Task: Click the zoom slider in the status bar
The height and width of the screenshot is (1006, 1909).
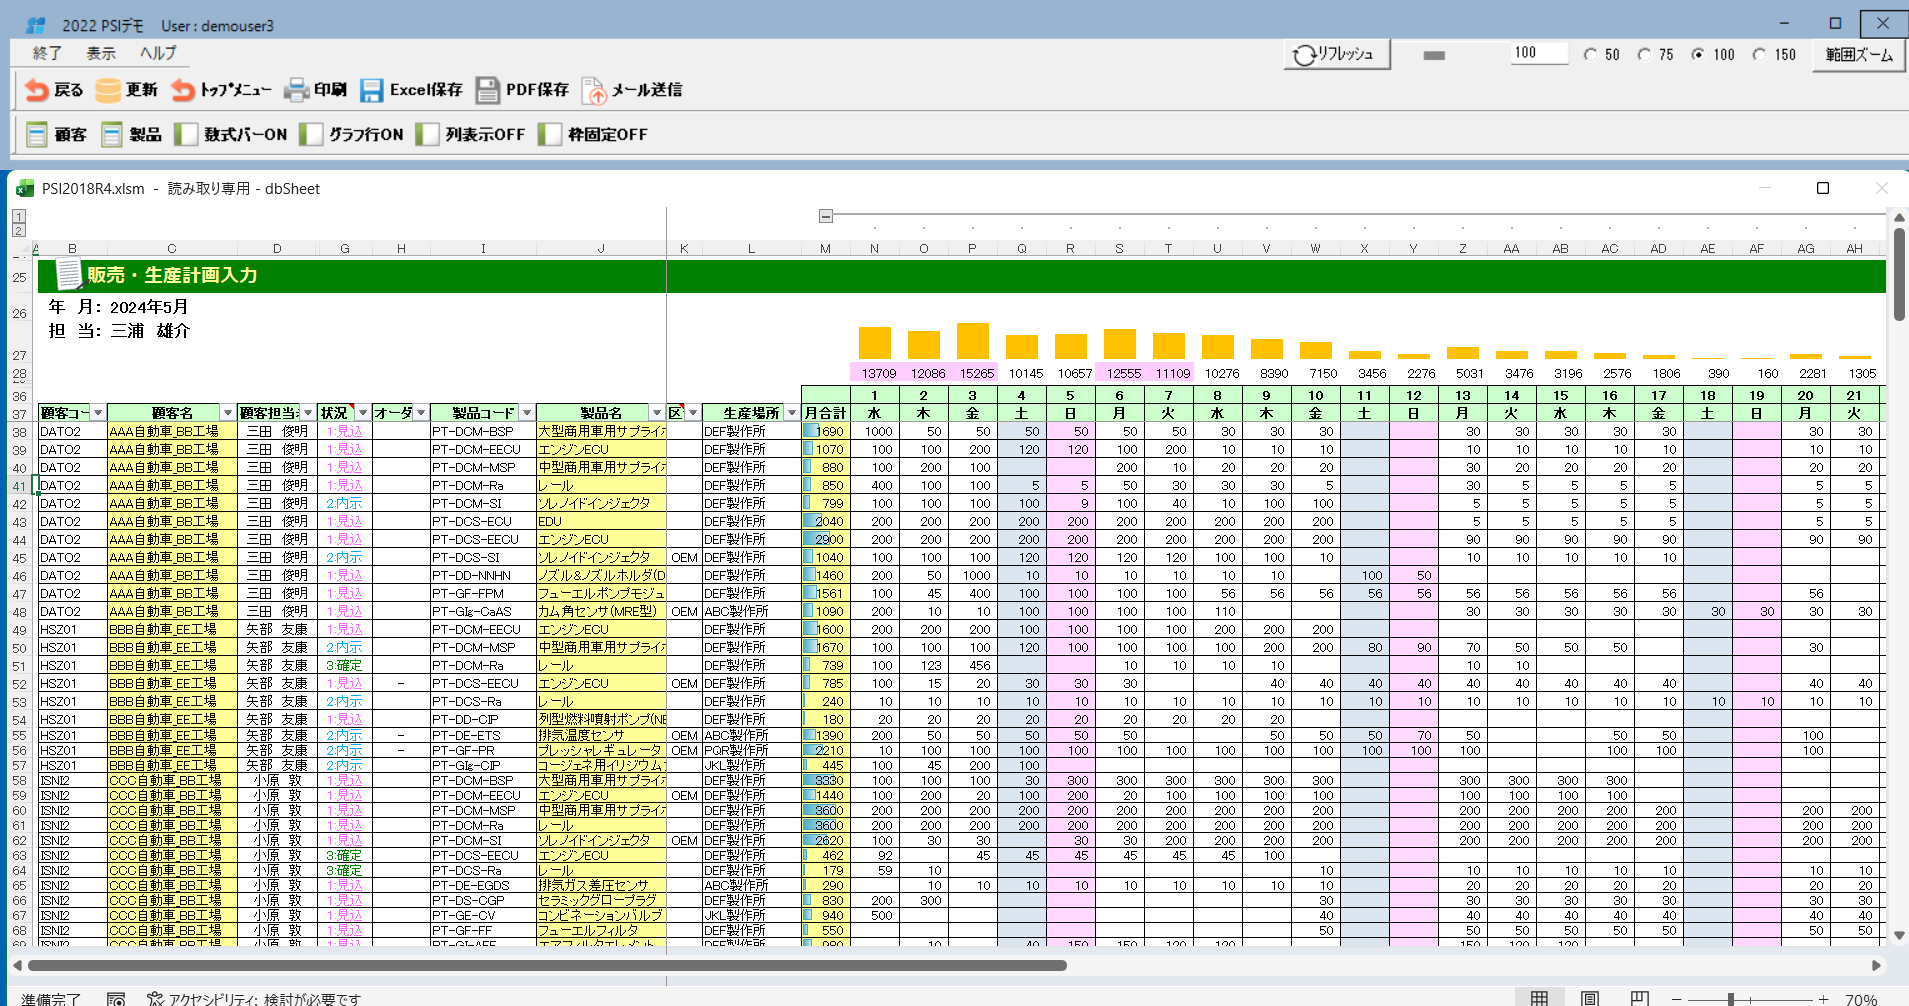Action: coord(1731,999)
